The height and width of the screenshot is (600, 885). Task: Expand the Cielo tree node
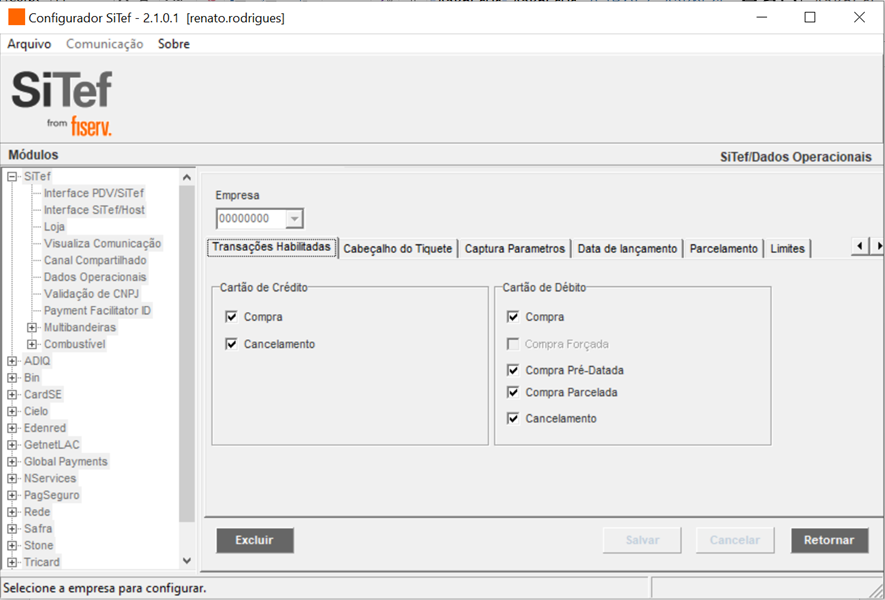click(12, 411)
